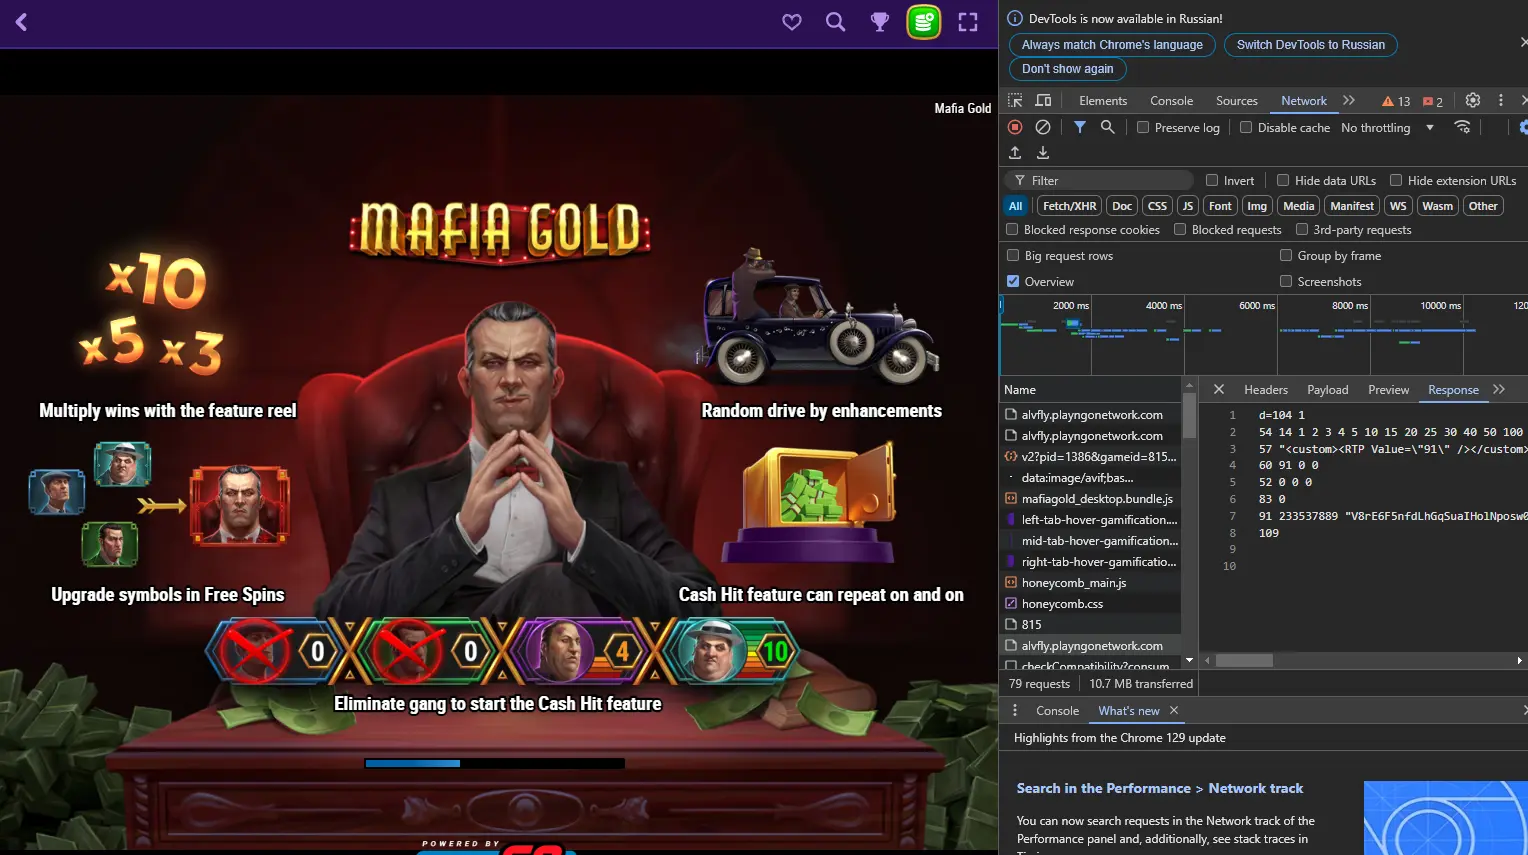Click the request list vertical scrollbar
Viewport: 1528px width, 855px height.
tap(1189, 415)
